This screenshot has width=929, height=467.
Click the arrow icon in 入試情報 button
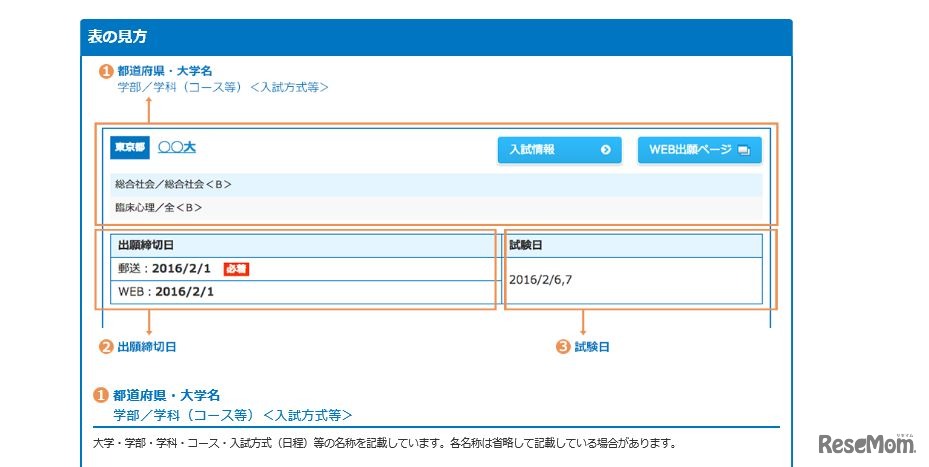[x=606, y=150]
